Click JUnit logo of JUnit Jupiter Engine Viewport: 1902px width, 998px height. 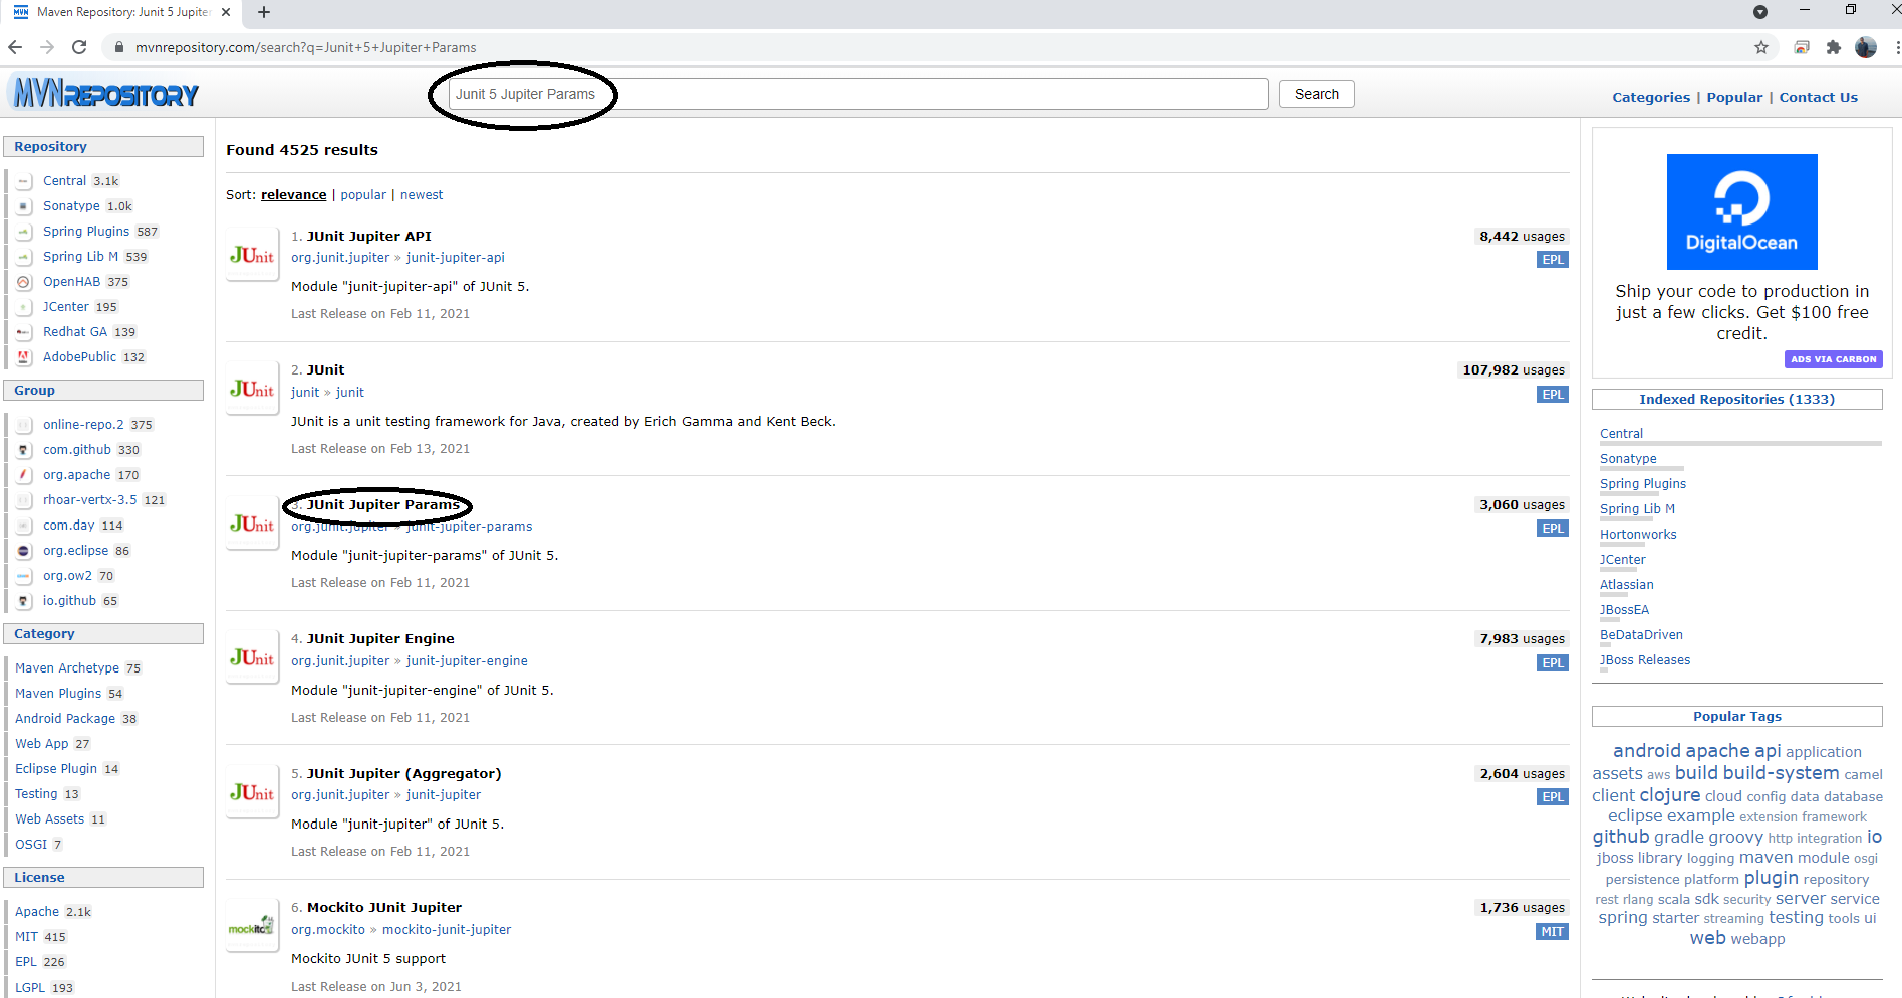point(252,657)
